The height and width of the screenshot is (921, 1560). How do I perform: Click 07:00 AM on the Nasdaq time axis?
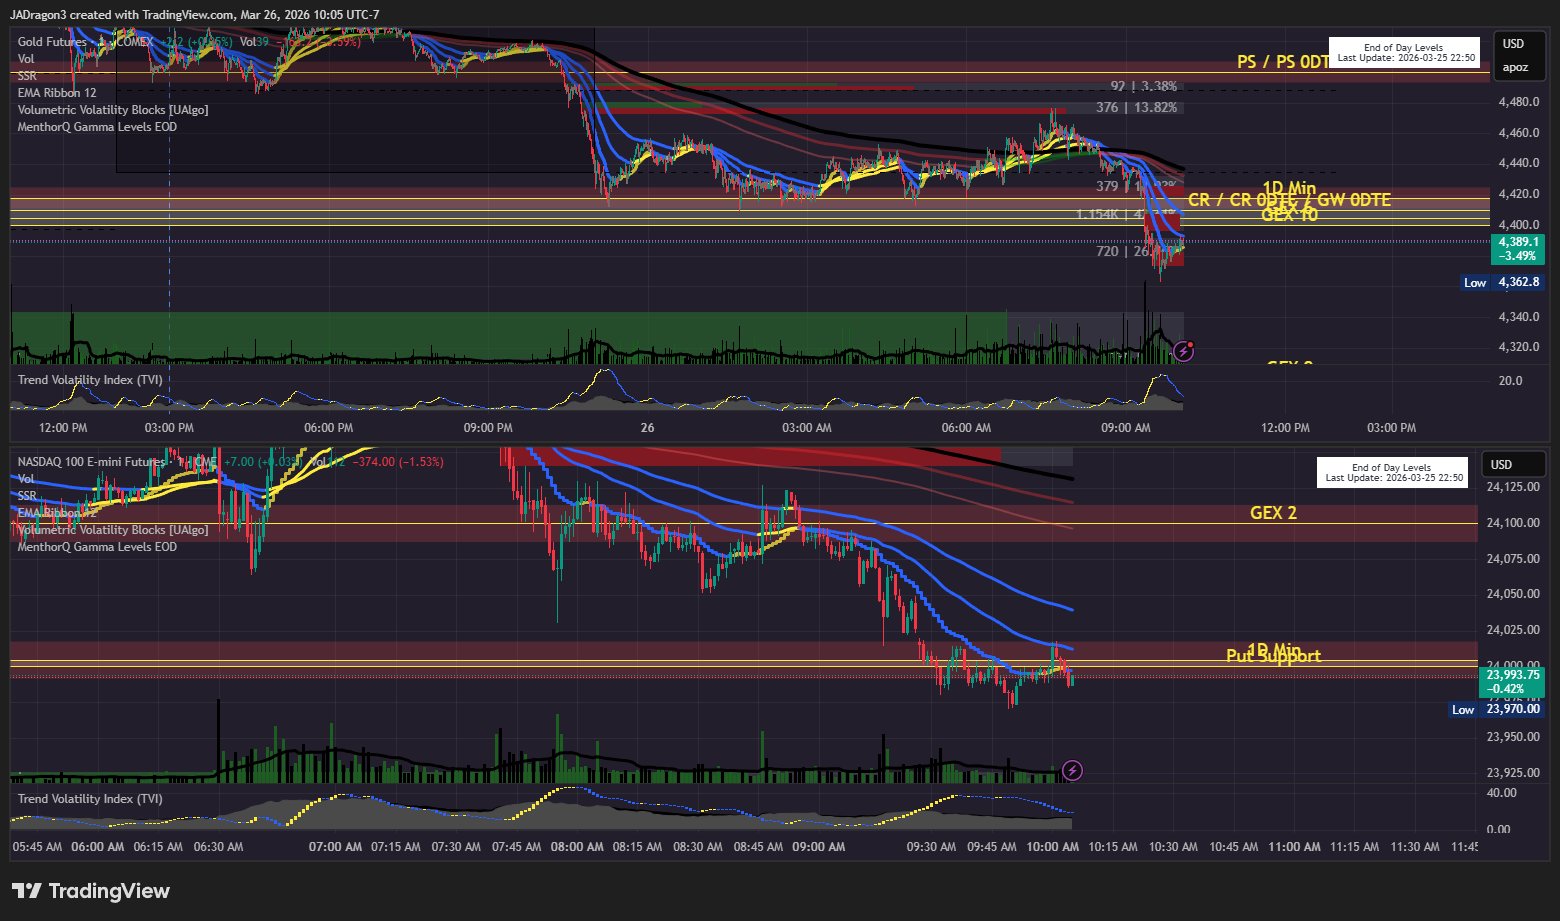pyautogui.click(x=336, y=847)
